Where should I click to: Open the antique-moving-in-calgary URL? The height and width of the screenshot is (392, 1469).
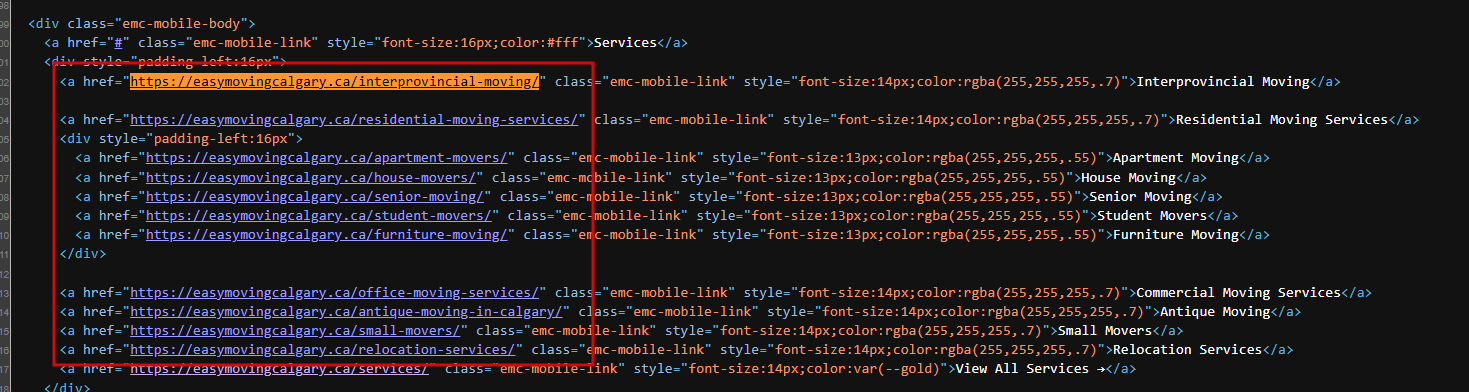coord(347,311)
